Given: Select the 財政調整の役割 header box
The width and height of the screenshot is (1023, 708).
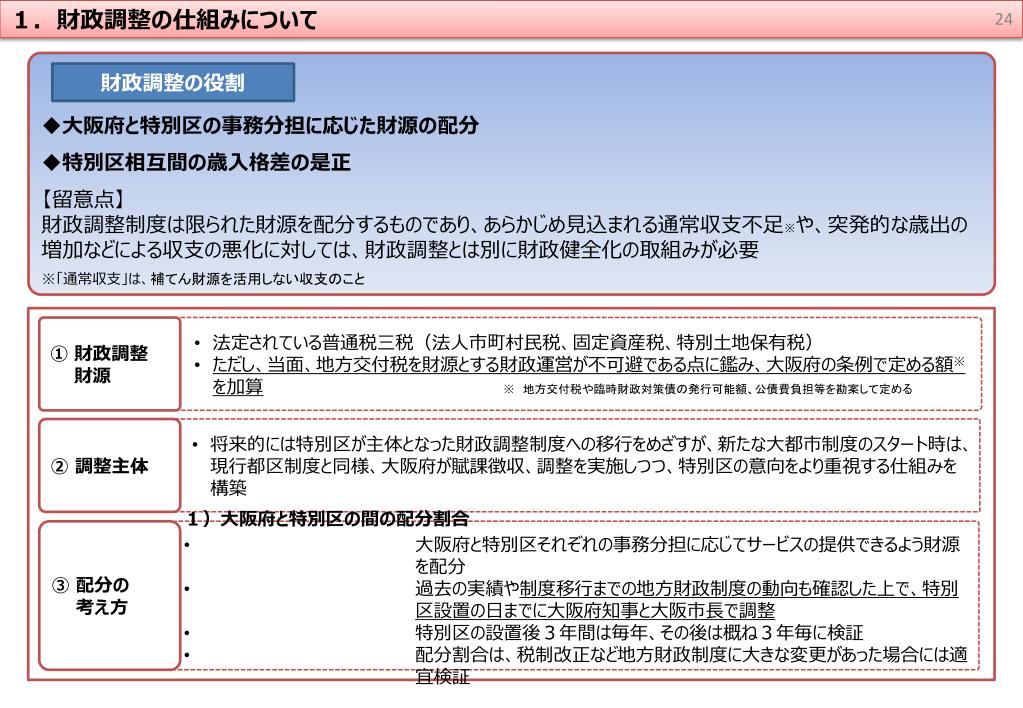Looking at the screenshot, I should [x=173, y=82].
